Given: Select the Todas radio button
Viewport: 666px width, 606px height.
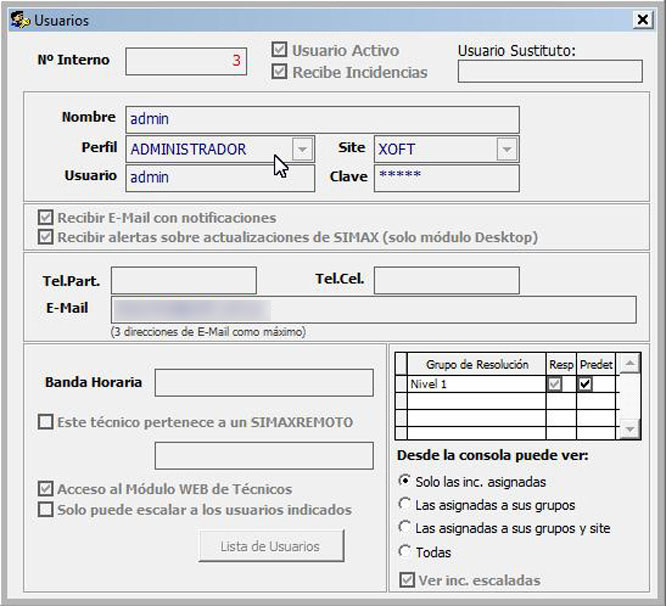Looking at the screenshot, I should click(x=405, y=552).
